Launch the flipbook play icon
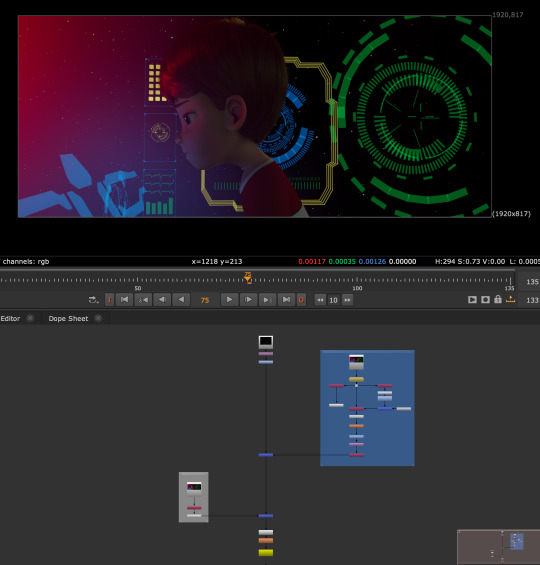The height and width of the screenshot is (565, 540). pyautogui.click(x=472, y=299)
